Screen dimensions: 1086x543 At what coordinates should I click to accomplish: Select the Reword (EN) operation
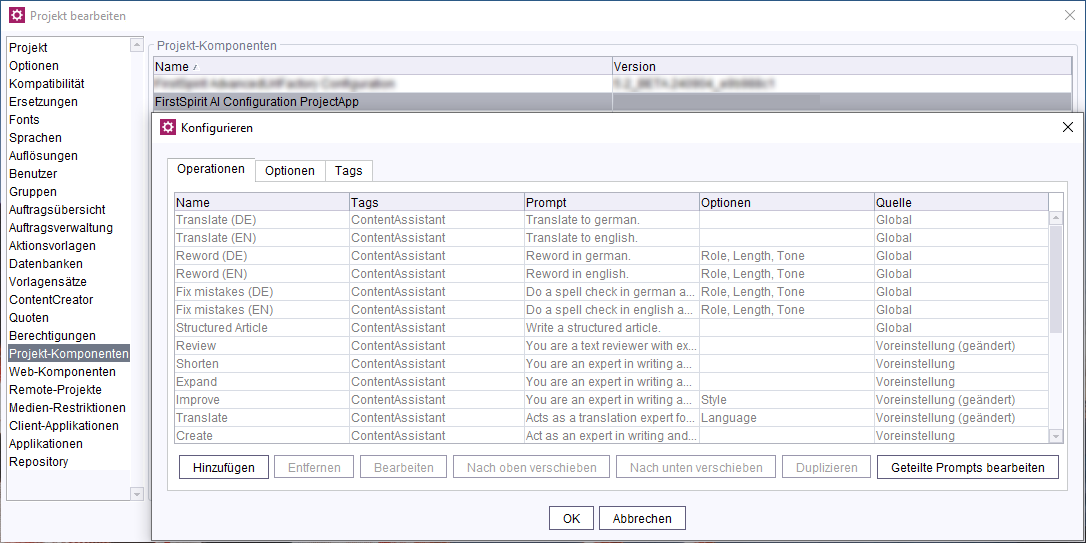coord(612,274)
